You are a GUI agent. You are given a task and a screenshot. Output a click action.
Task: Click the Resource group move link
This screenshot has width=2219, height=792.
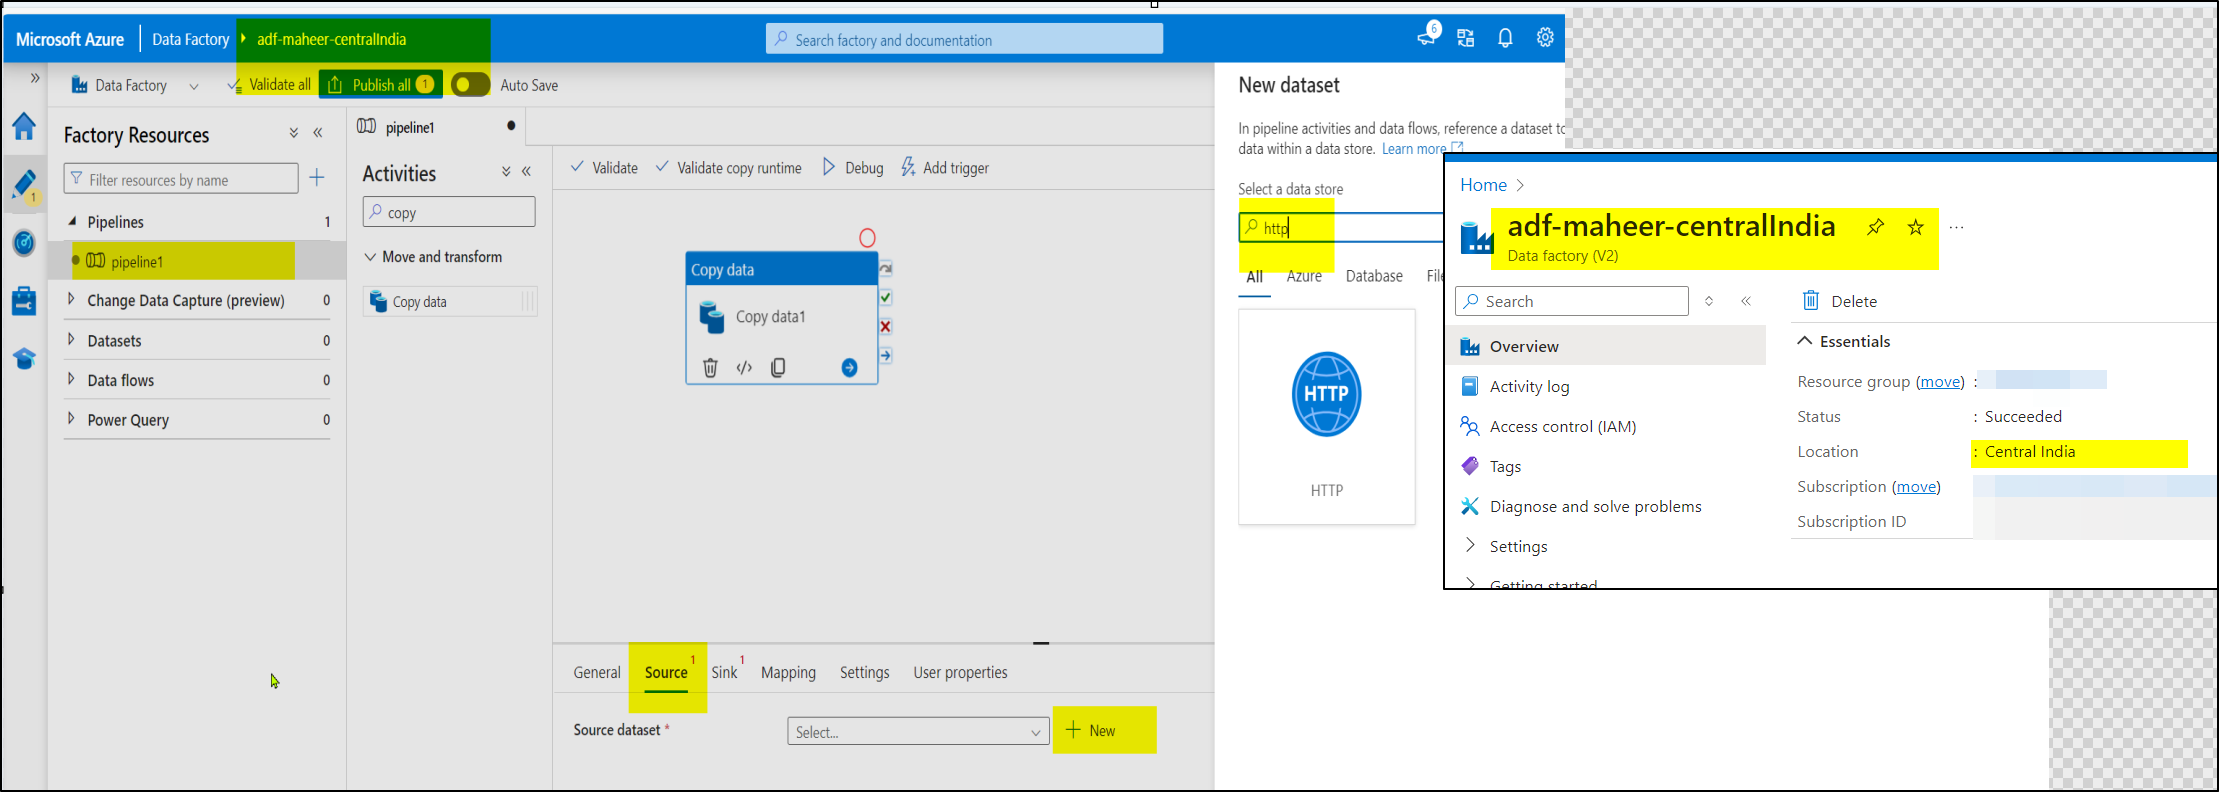point(1940,381)
